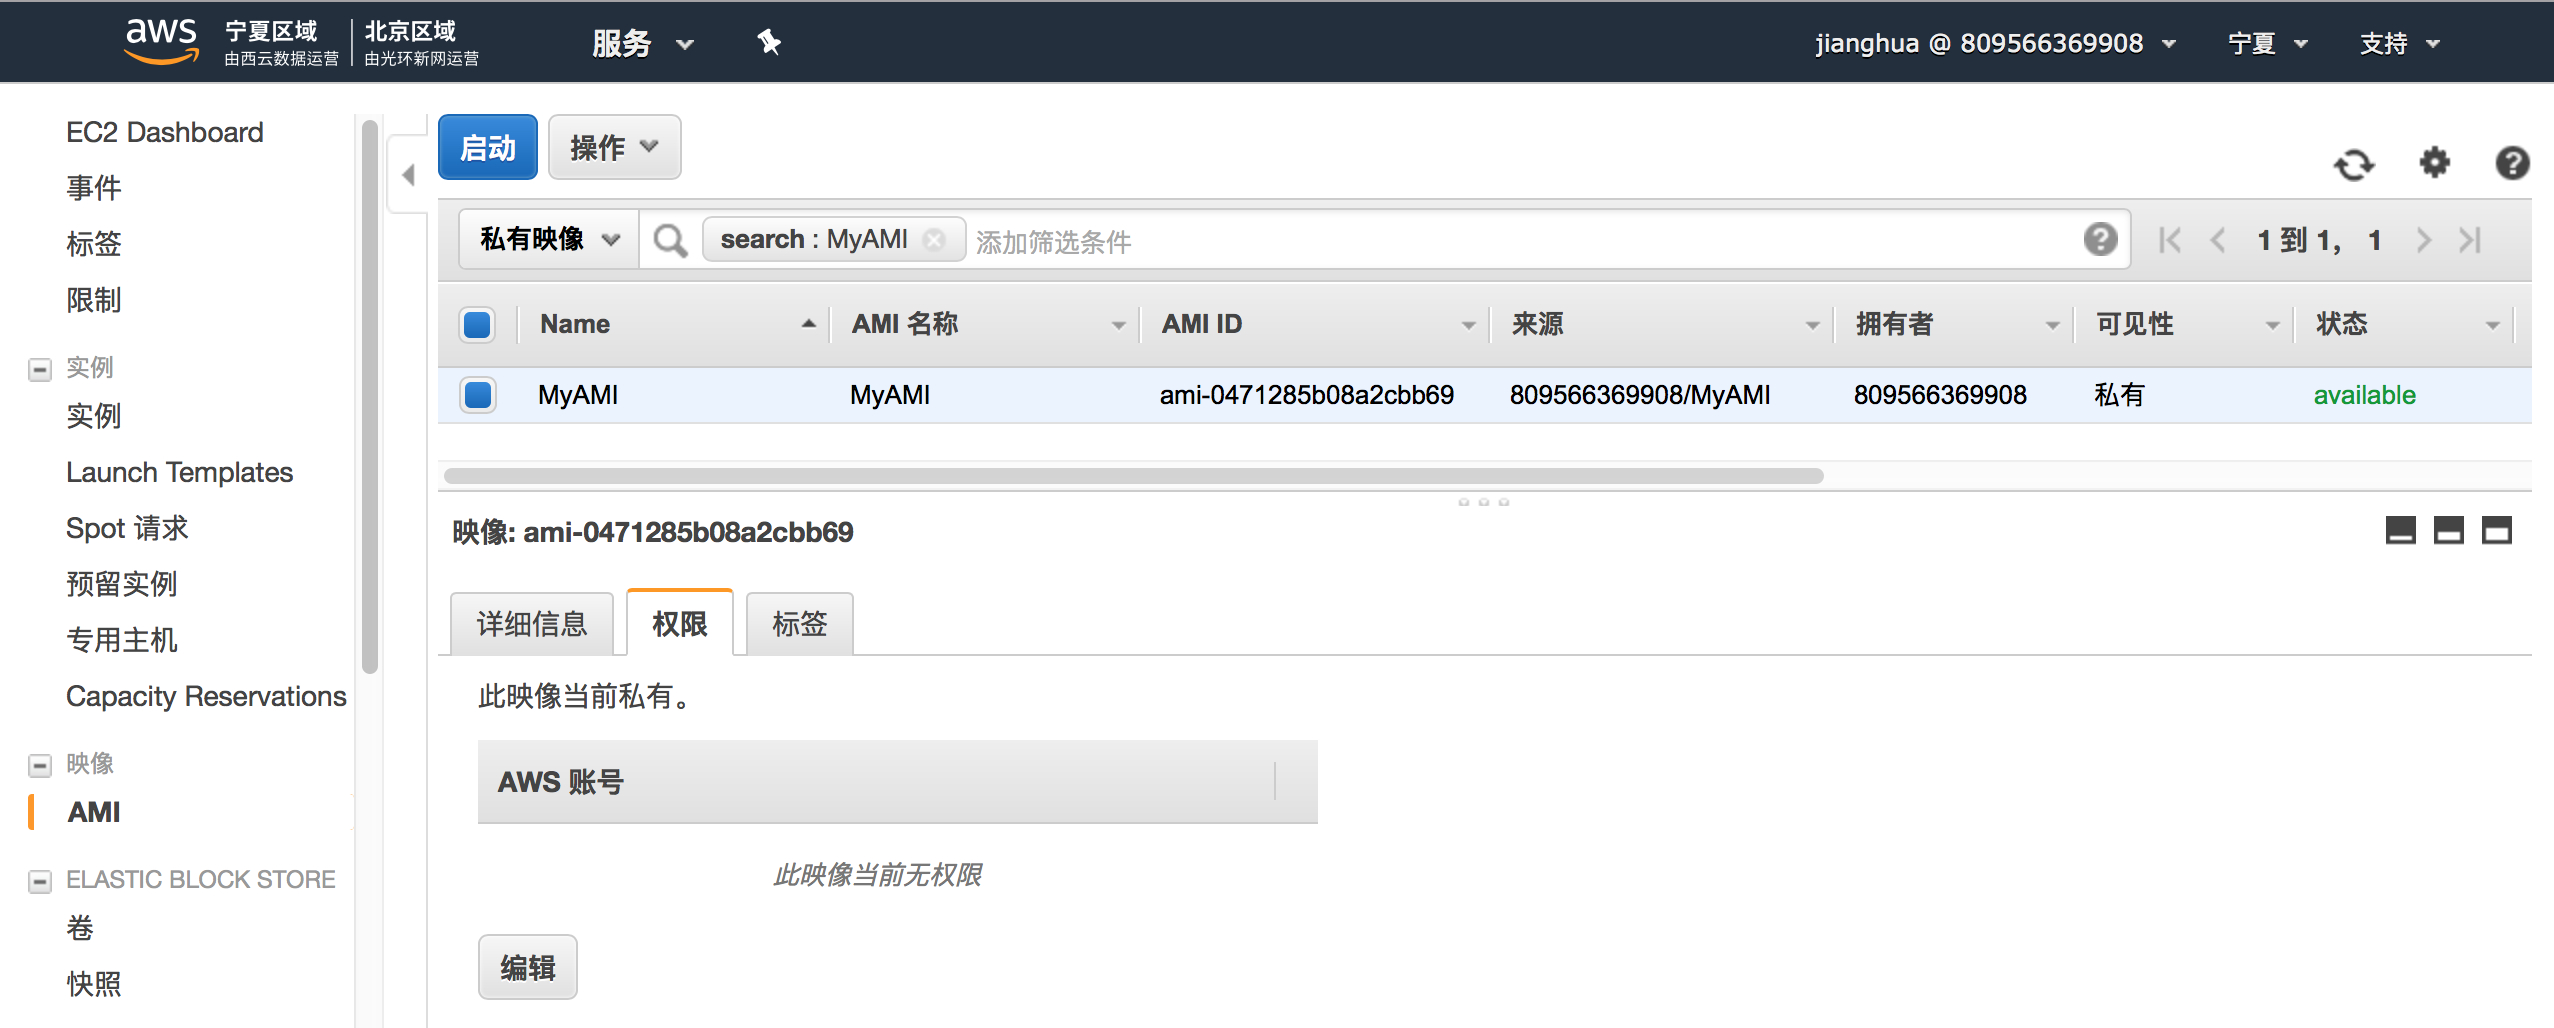Collapse ELASTIC BLOCK STORE section
Screen dimensions: 2554x1028
(x=40, y=881)
